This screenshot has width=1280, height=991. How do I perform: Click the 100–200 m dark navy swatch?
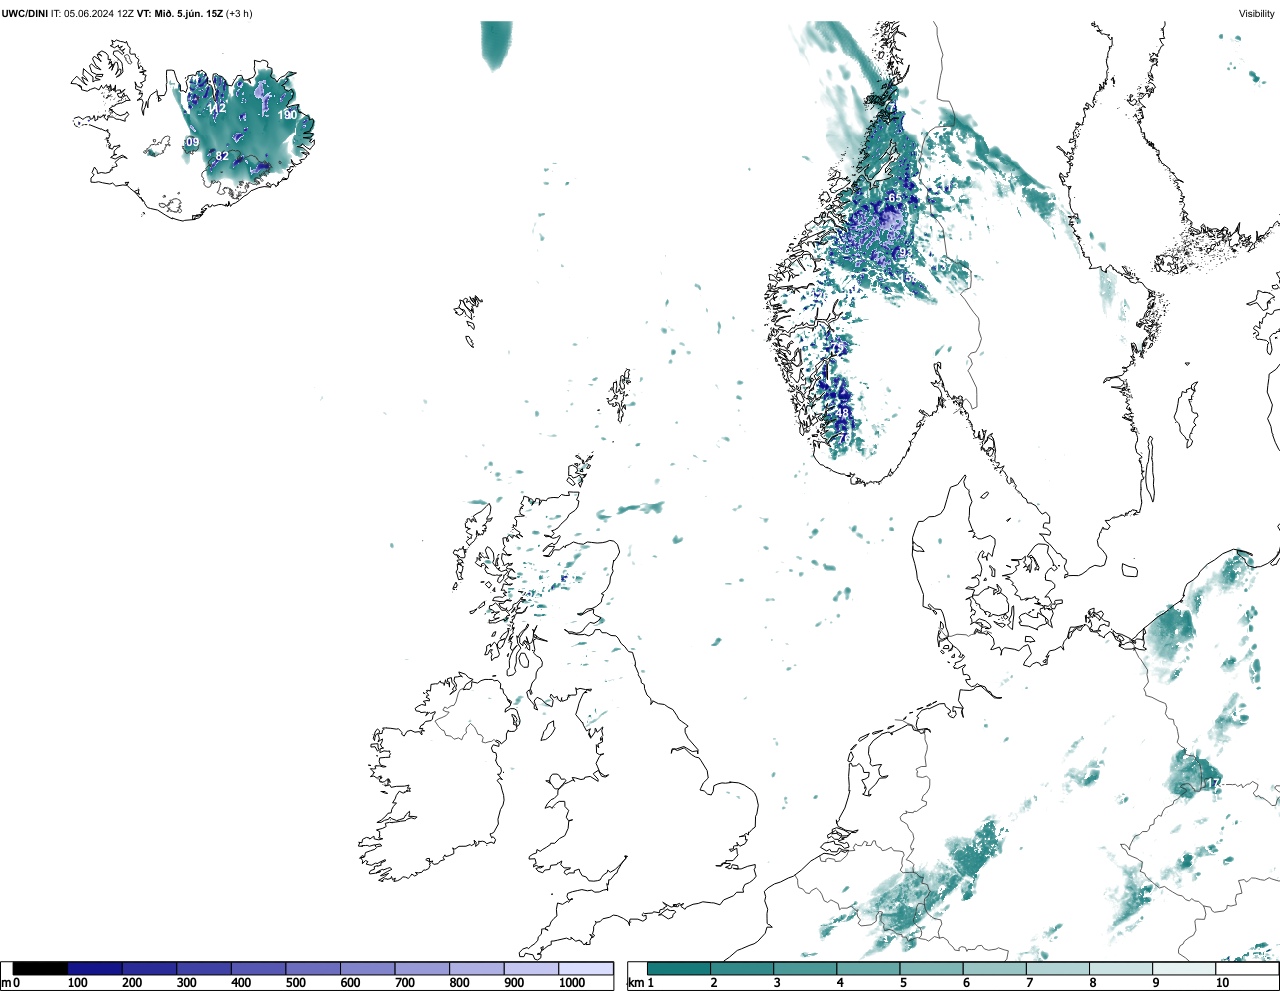(95, 969)
